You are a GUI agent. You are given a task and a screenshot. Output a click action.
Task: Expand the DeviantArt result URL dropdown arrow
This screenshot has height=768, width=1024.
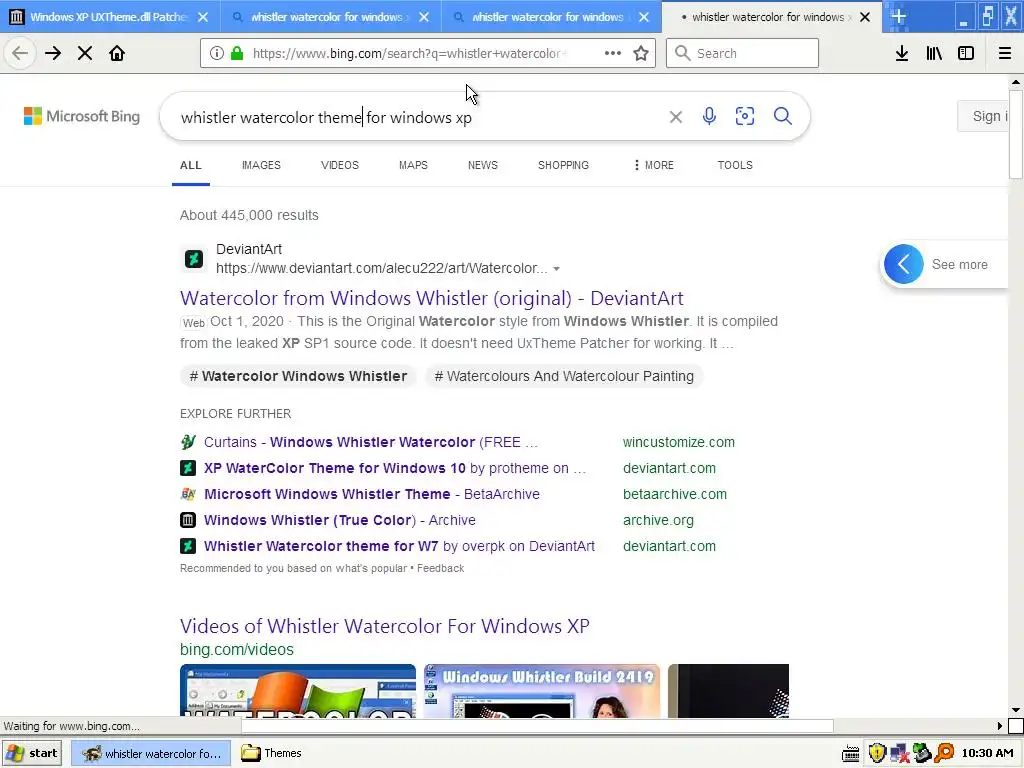pyautogui.click(x=556, y=268)
